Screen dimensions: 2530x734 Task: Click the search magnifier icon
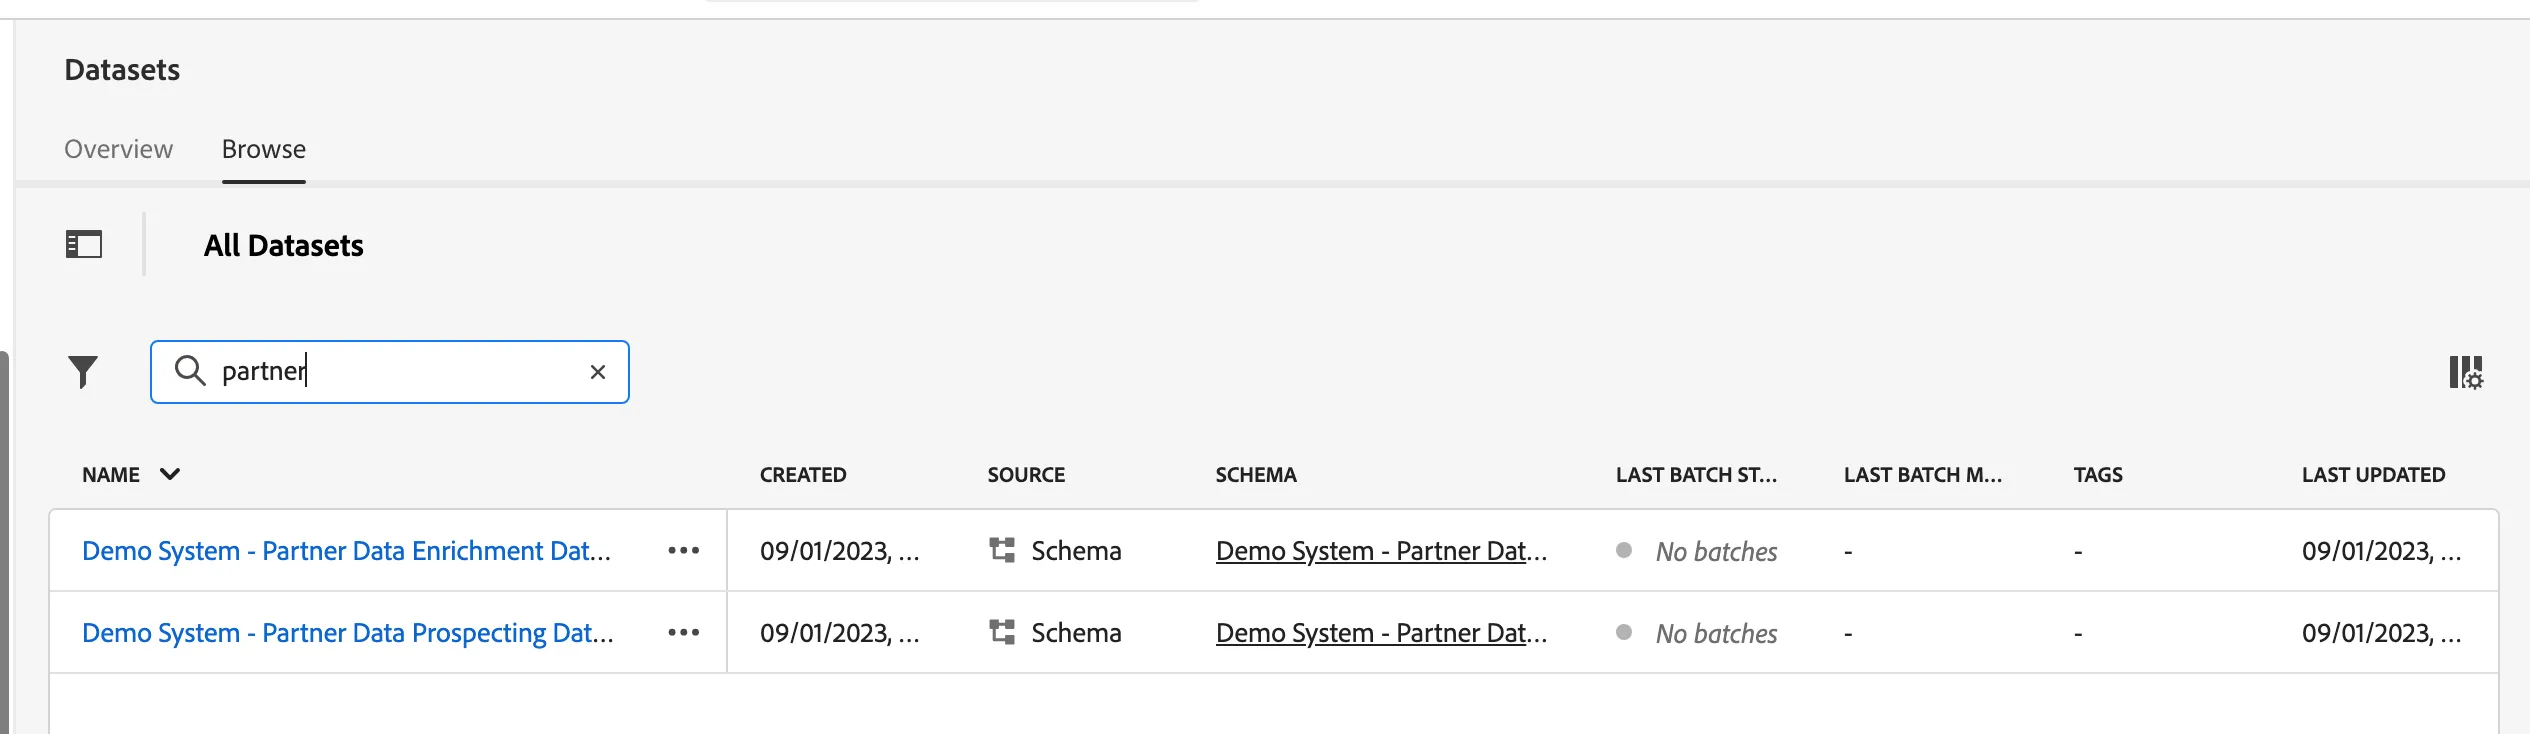pos(190,371)
